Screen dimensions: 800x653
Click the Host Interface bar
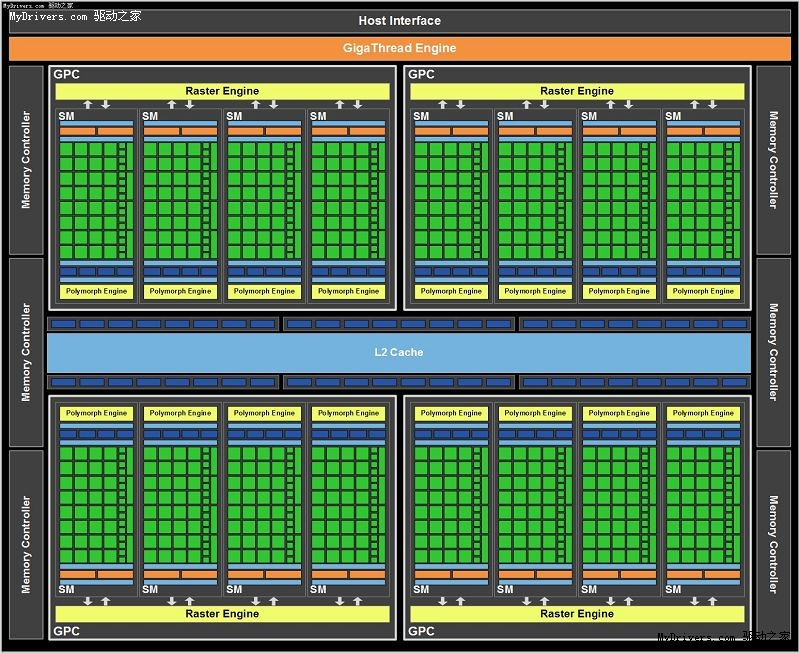[400, 21]
